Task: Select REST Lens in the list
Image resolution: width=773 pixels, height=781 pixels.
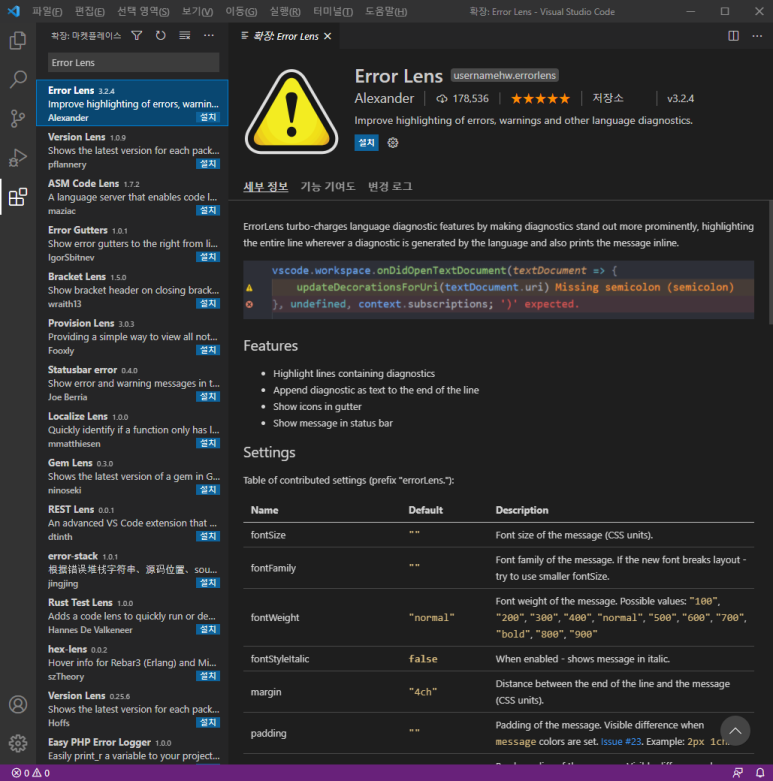Action: pos(132,522)
